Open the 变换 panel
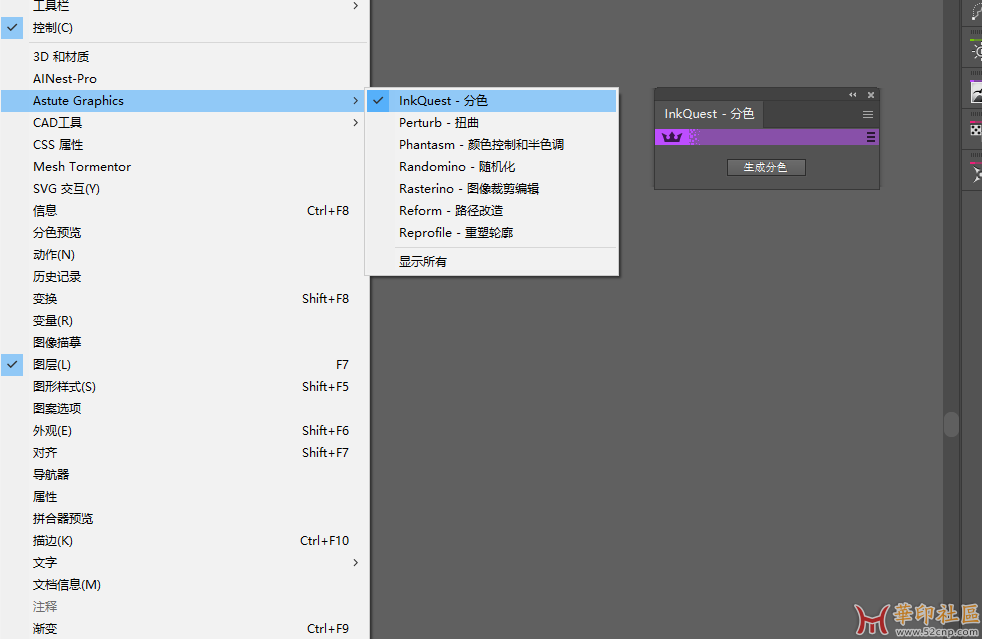The height and width of the screenshot is (639, 982). [184, 299]
